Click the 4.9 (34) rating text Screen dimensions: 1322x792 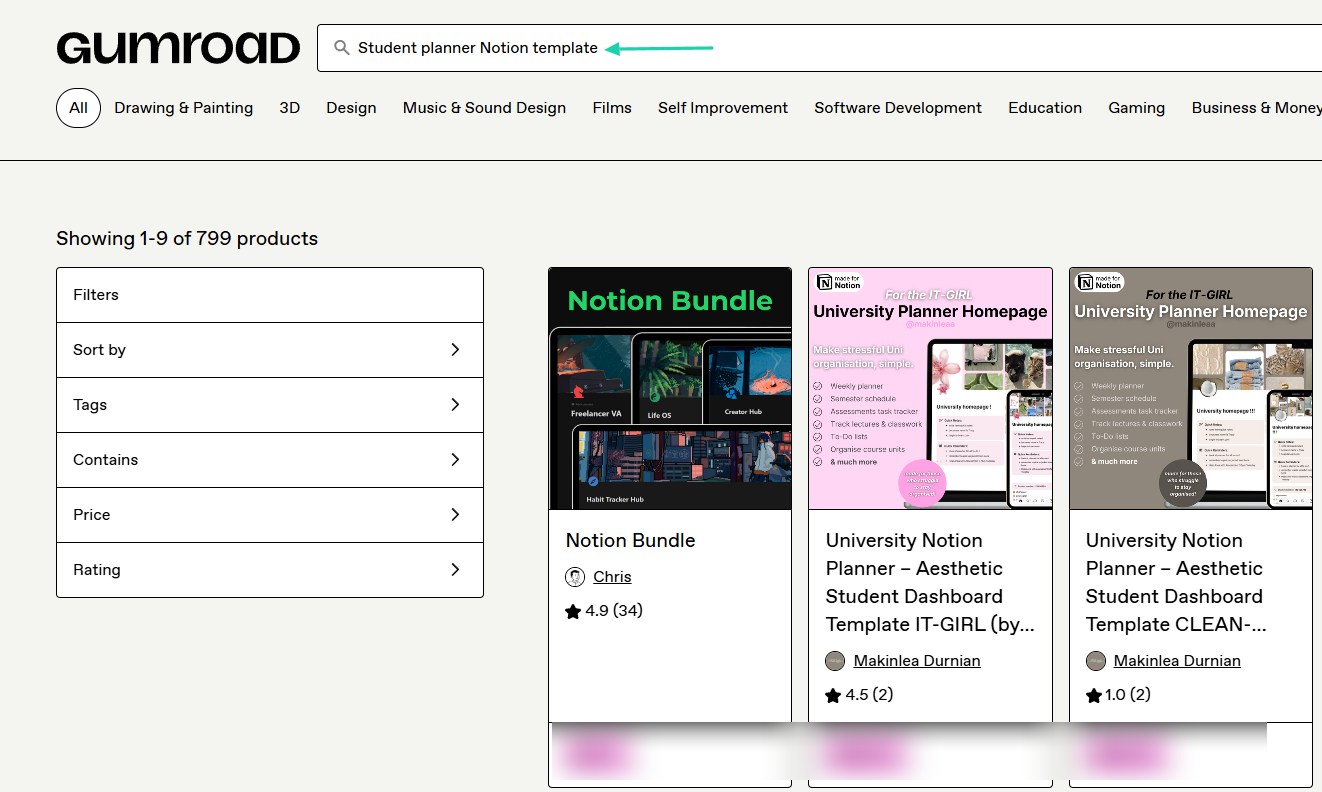[x=614, y=611]
